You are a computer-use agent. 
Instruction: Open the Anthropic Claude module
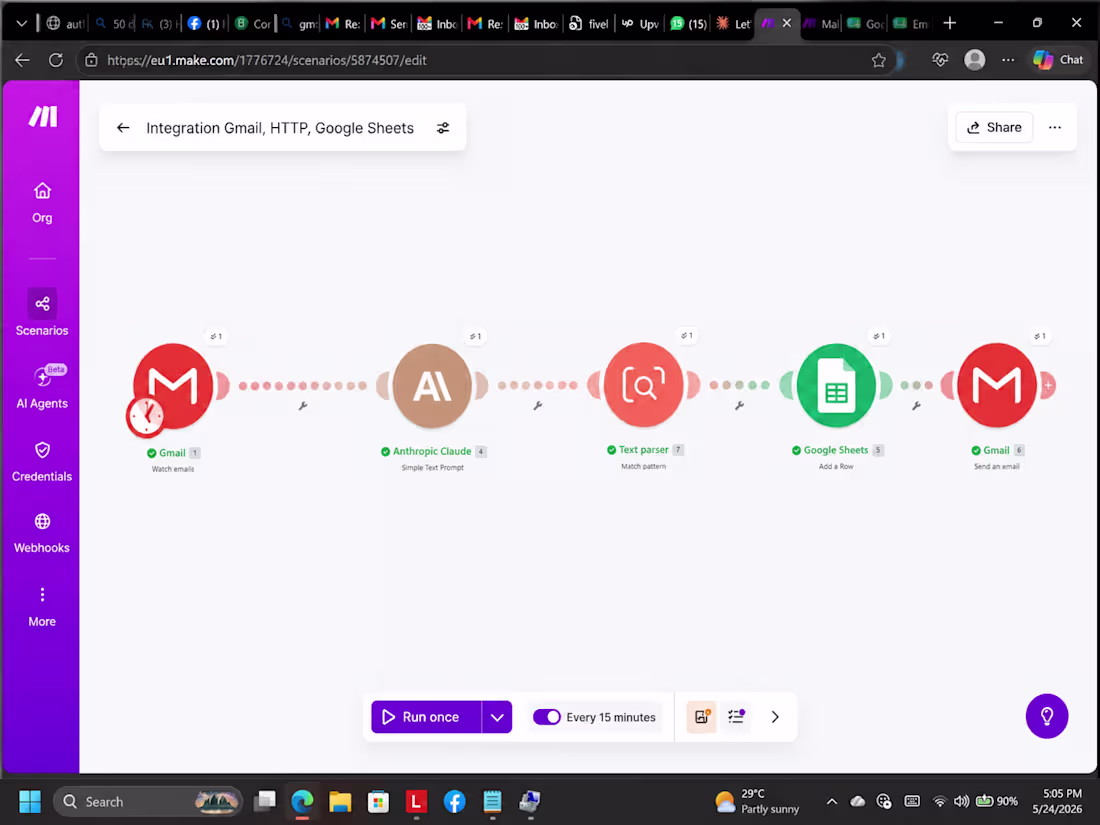tap(432, 386)
